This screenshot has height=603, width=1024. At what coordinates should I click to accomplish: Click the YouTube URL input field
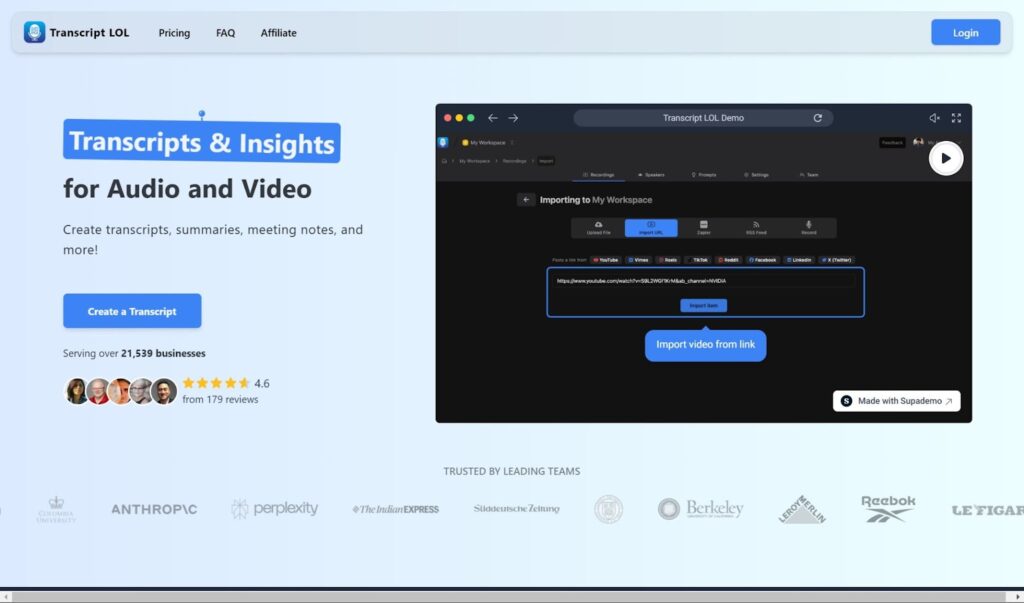[704, 281]
